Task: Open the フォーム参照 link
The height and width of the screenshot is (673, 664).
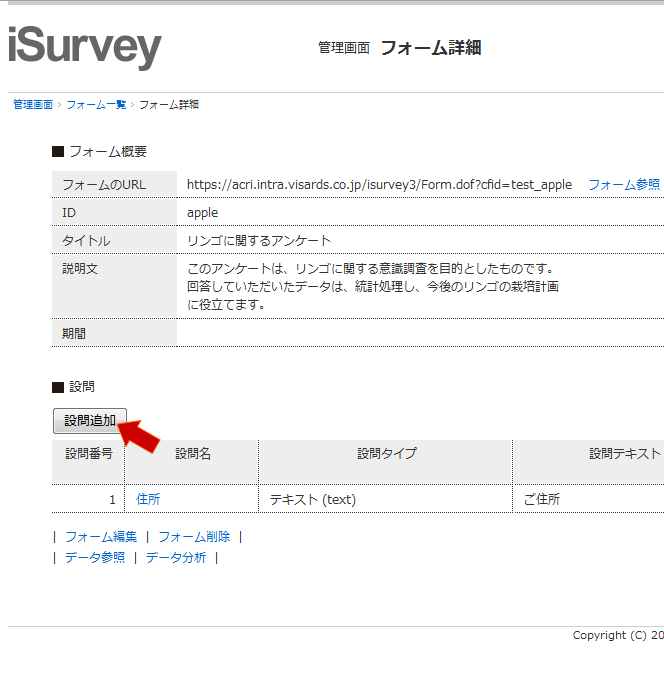Action: pyautogui.click(x=624, y=185)
